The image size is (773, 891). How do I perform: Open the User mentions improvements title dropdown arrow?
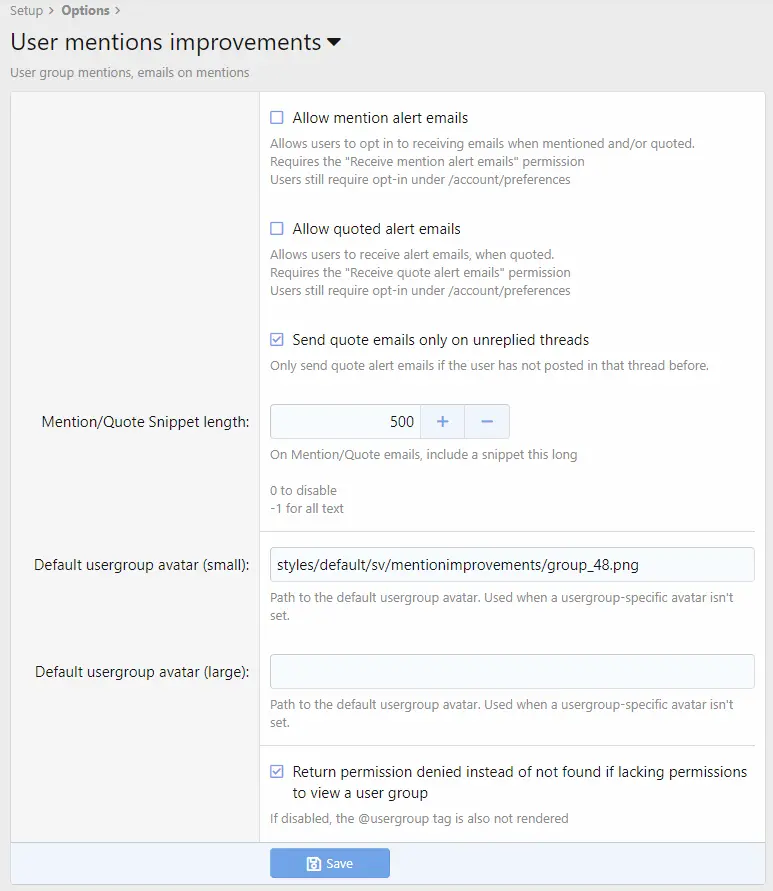[334, 42]
